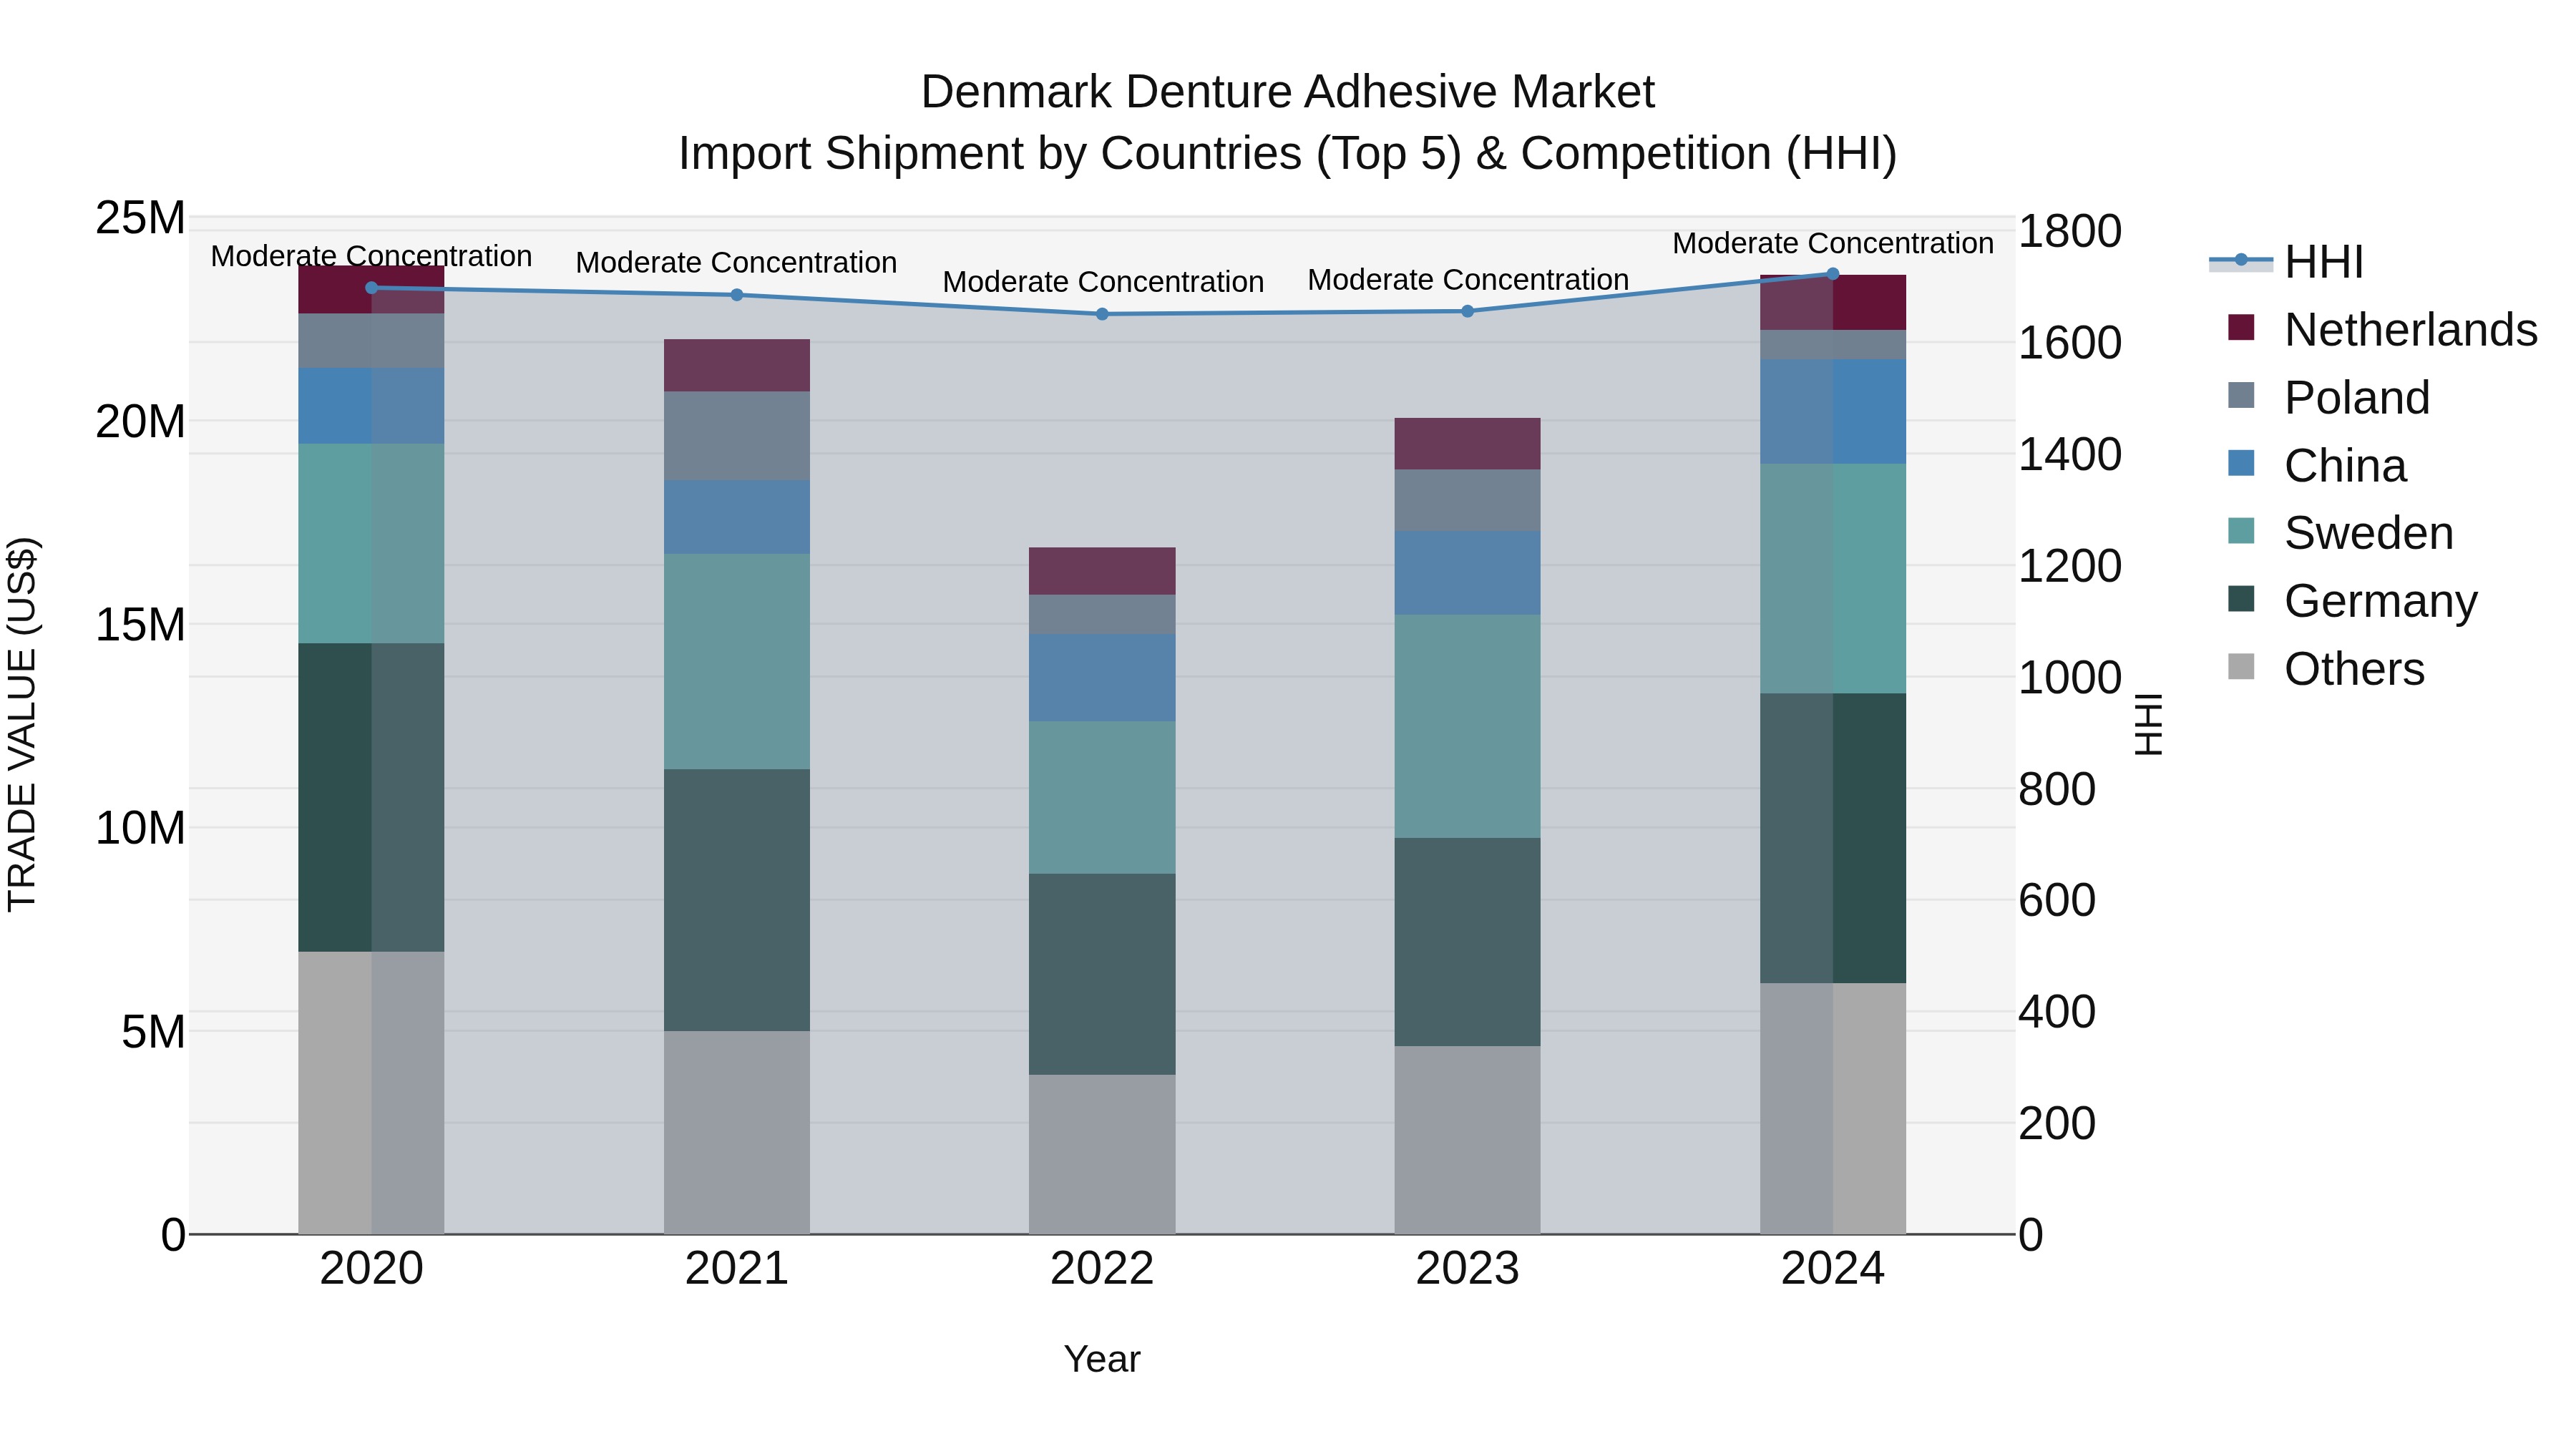Toggle the Netherlands legend entry
This screenshot has width=2576, height=1449.
(x=2382, y=330)
